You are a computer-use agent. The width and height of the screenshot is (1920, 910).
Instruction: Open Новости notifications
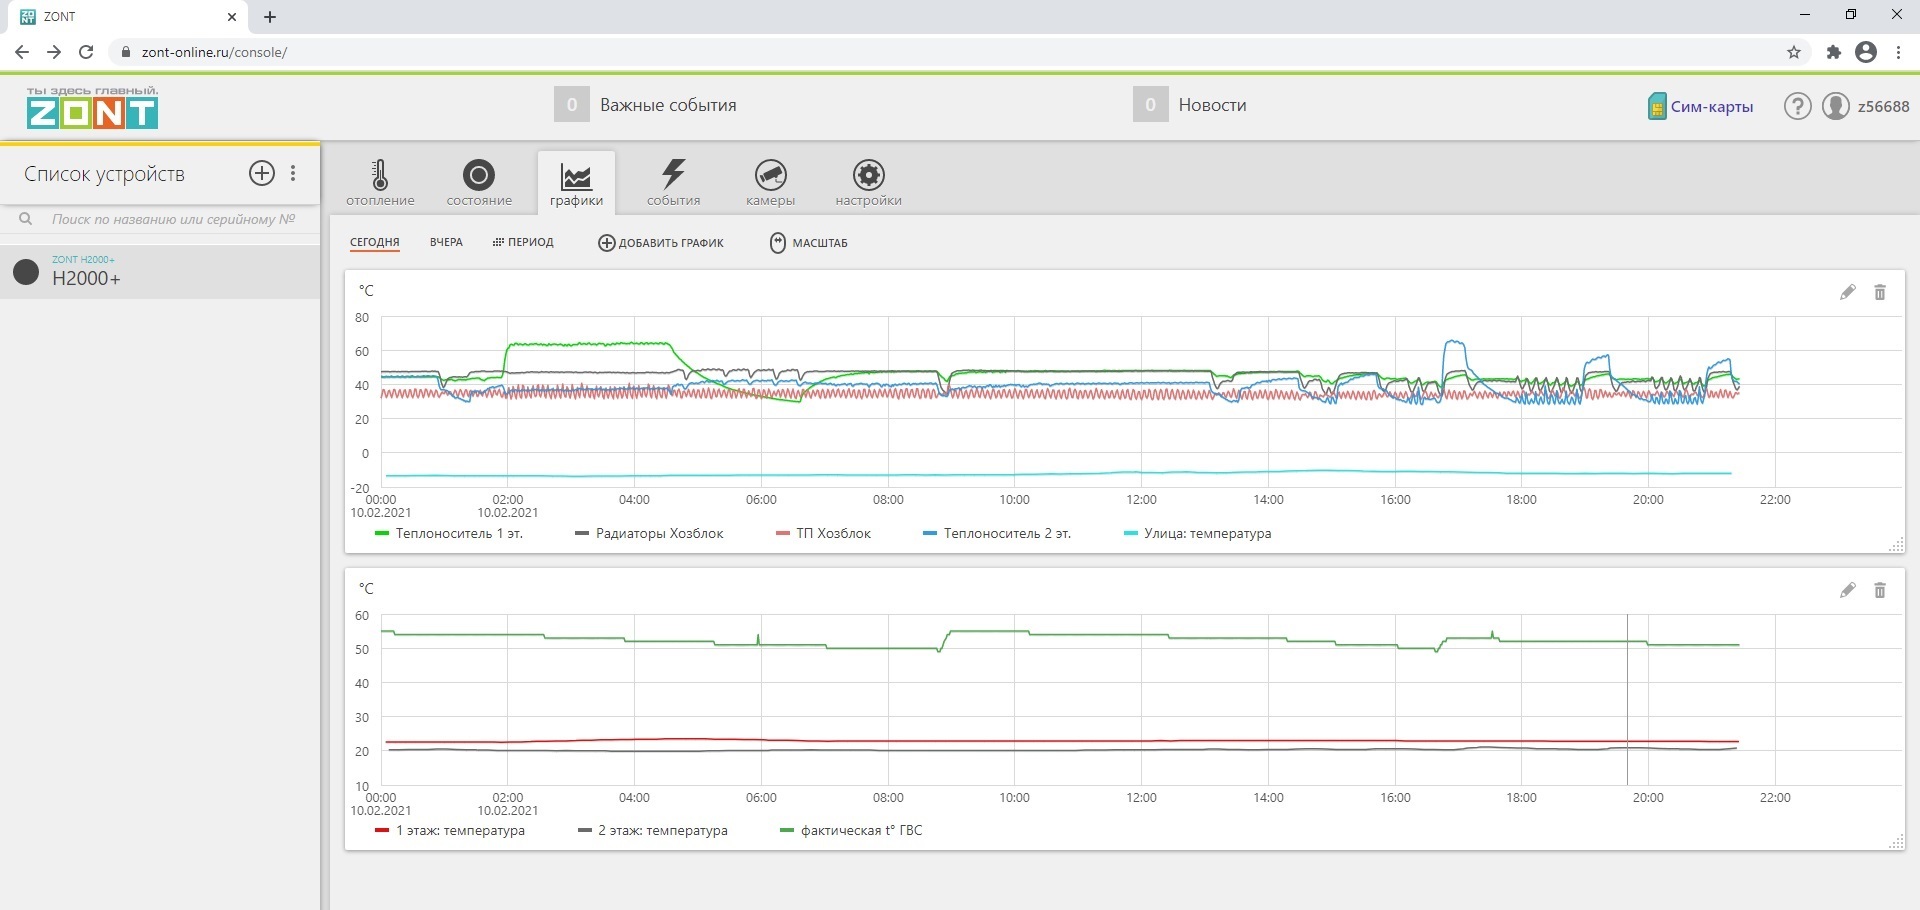(1190, 105)
